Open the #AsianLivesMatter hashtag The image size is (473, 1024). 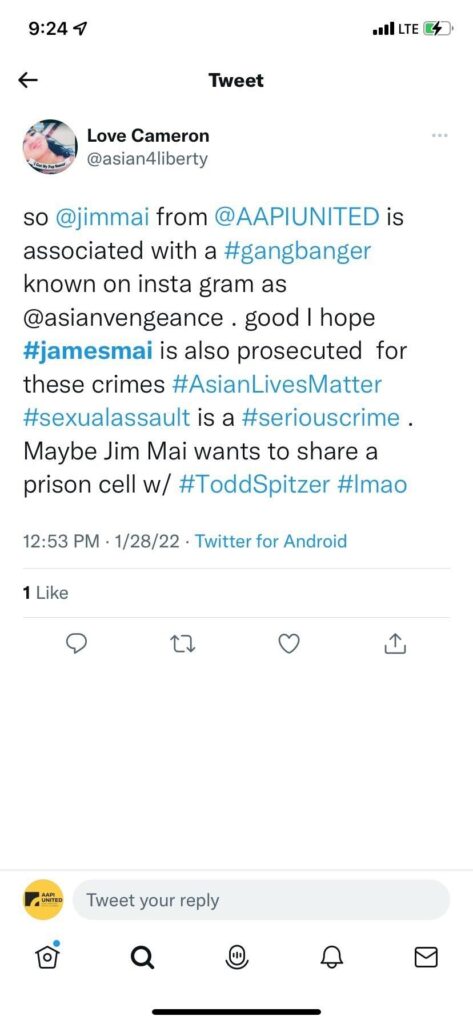coord(276,384)
